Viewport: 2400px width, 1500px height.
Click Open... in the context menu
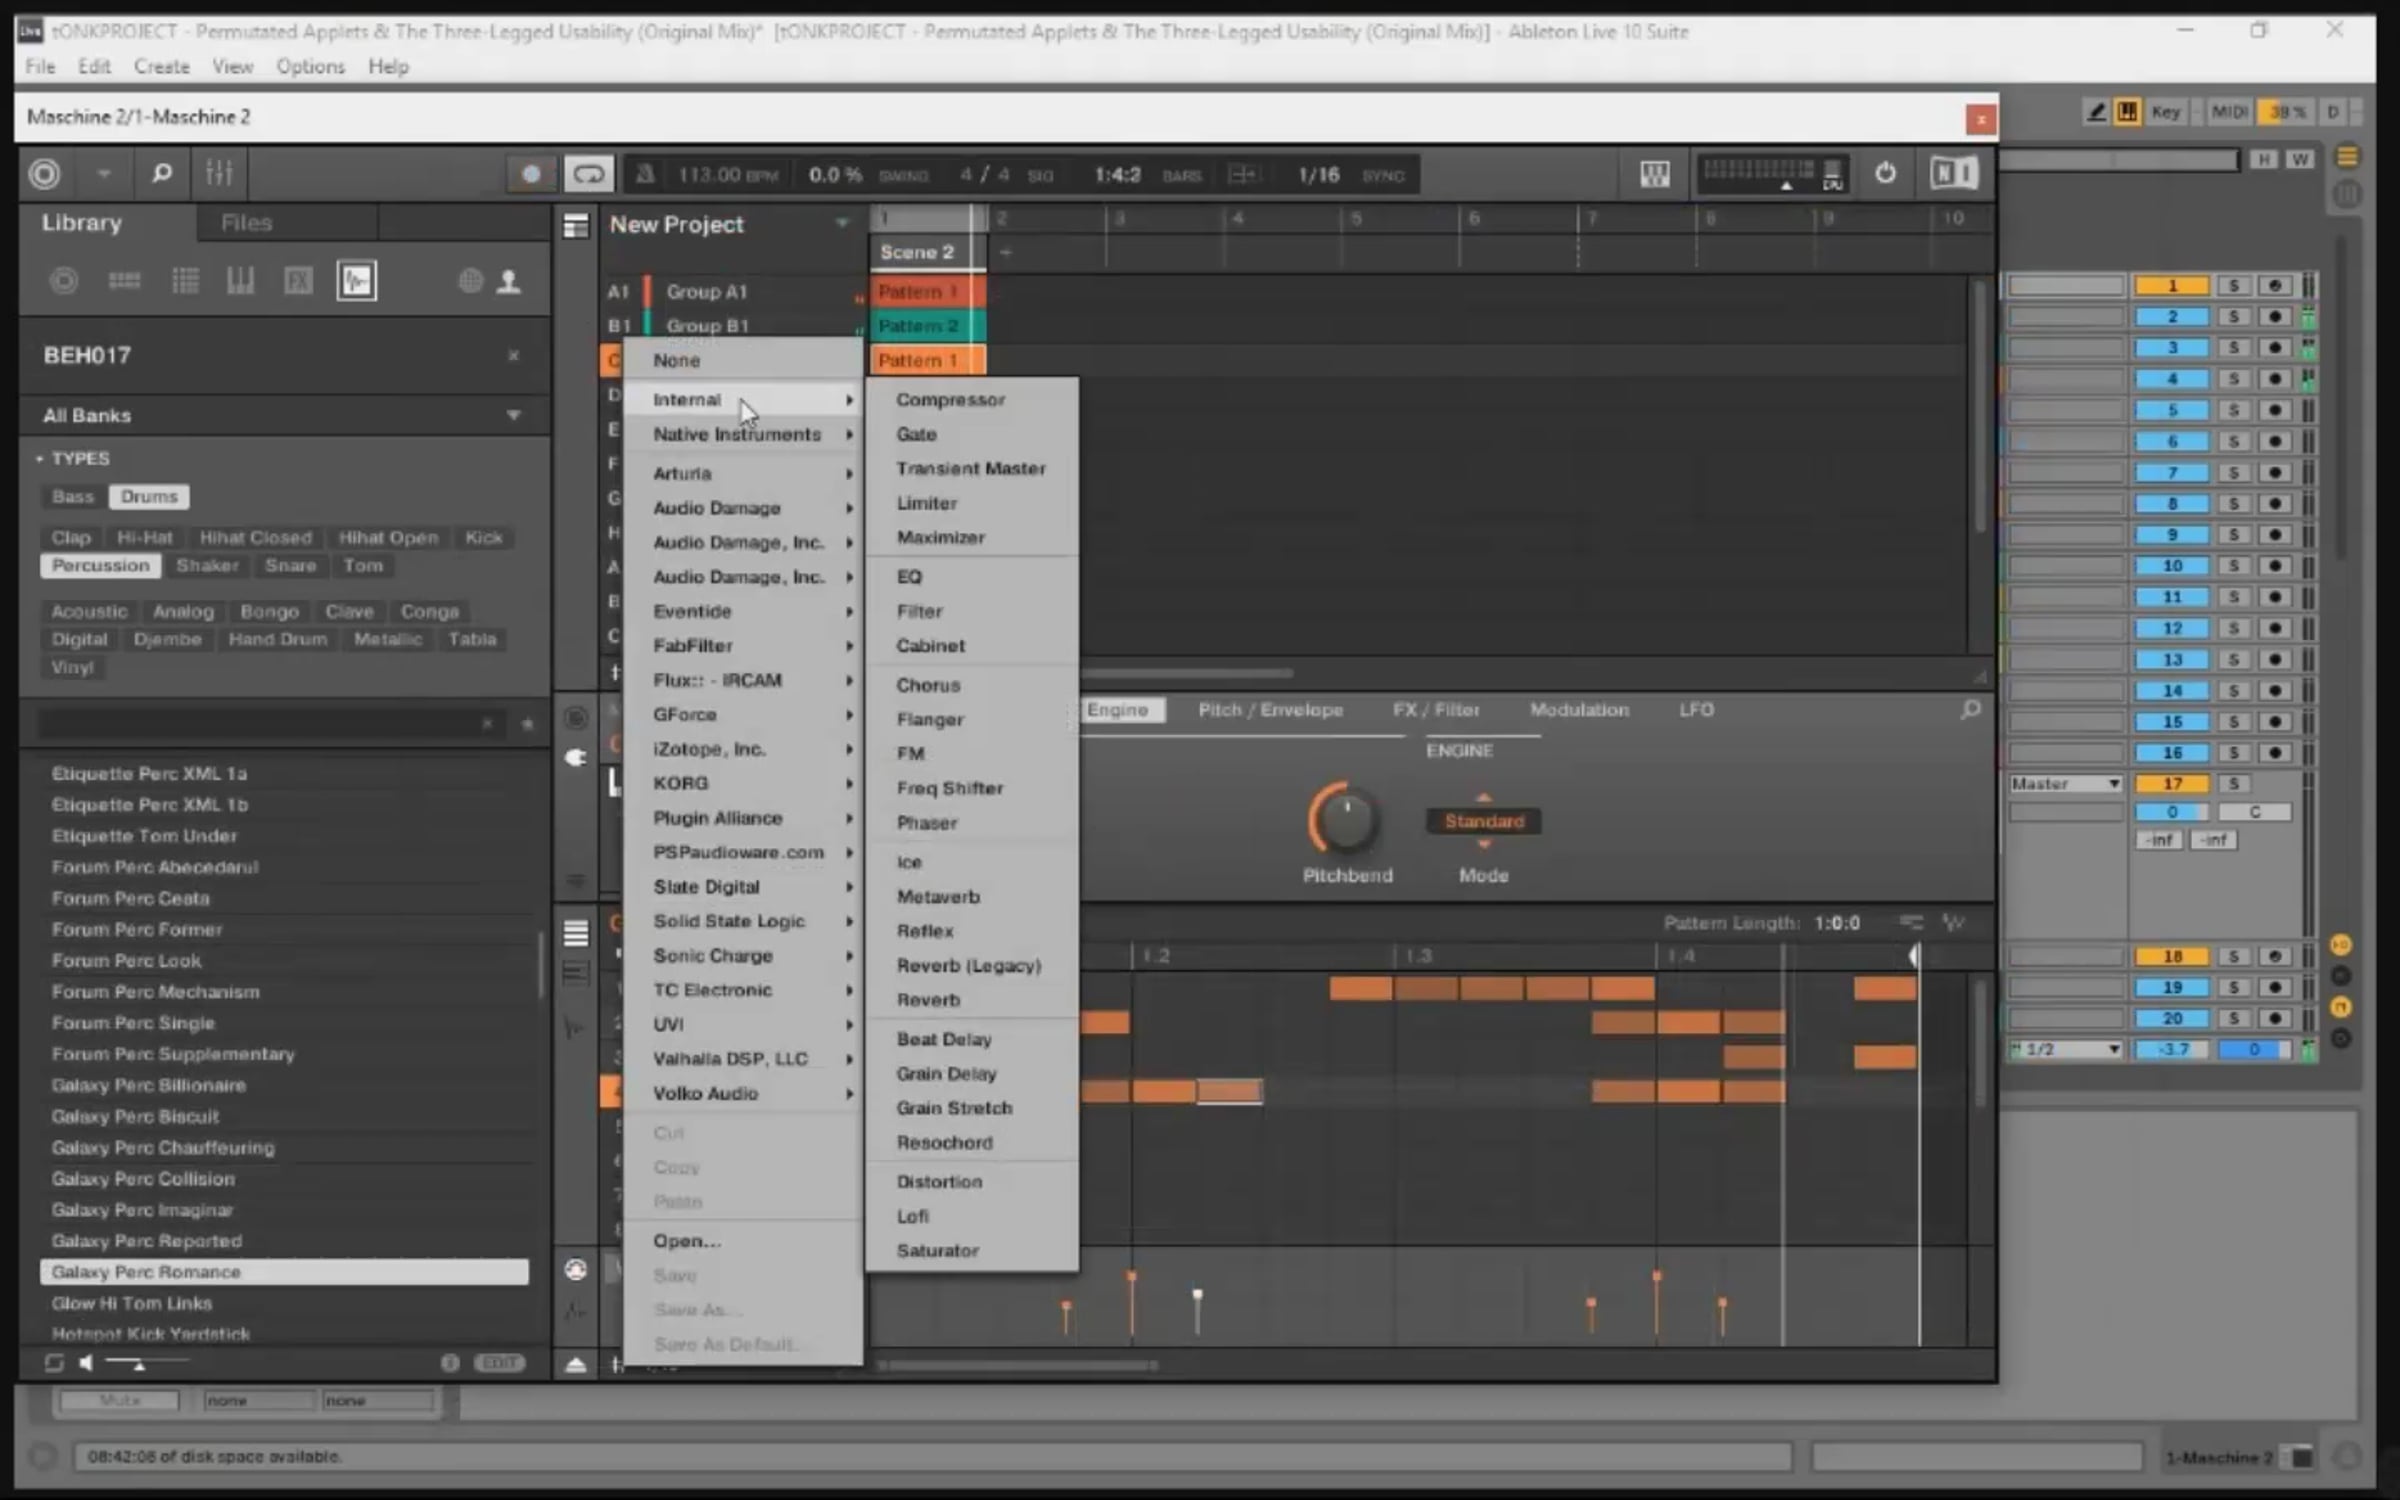click(686, 1241)
